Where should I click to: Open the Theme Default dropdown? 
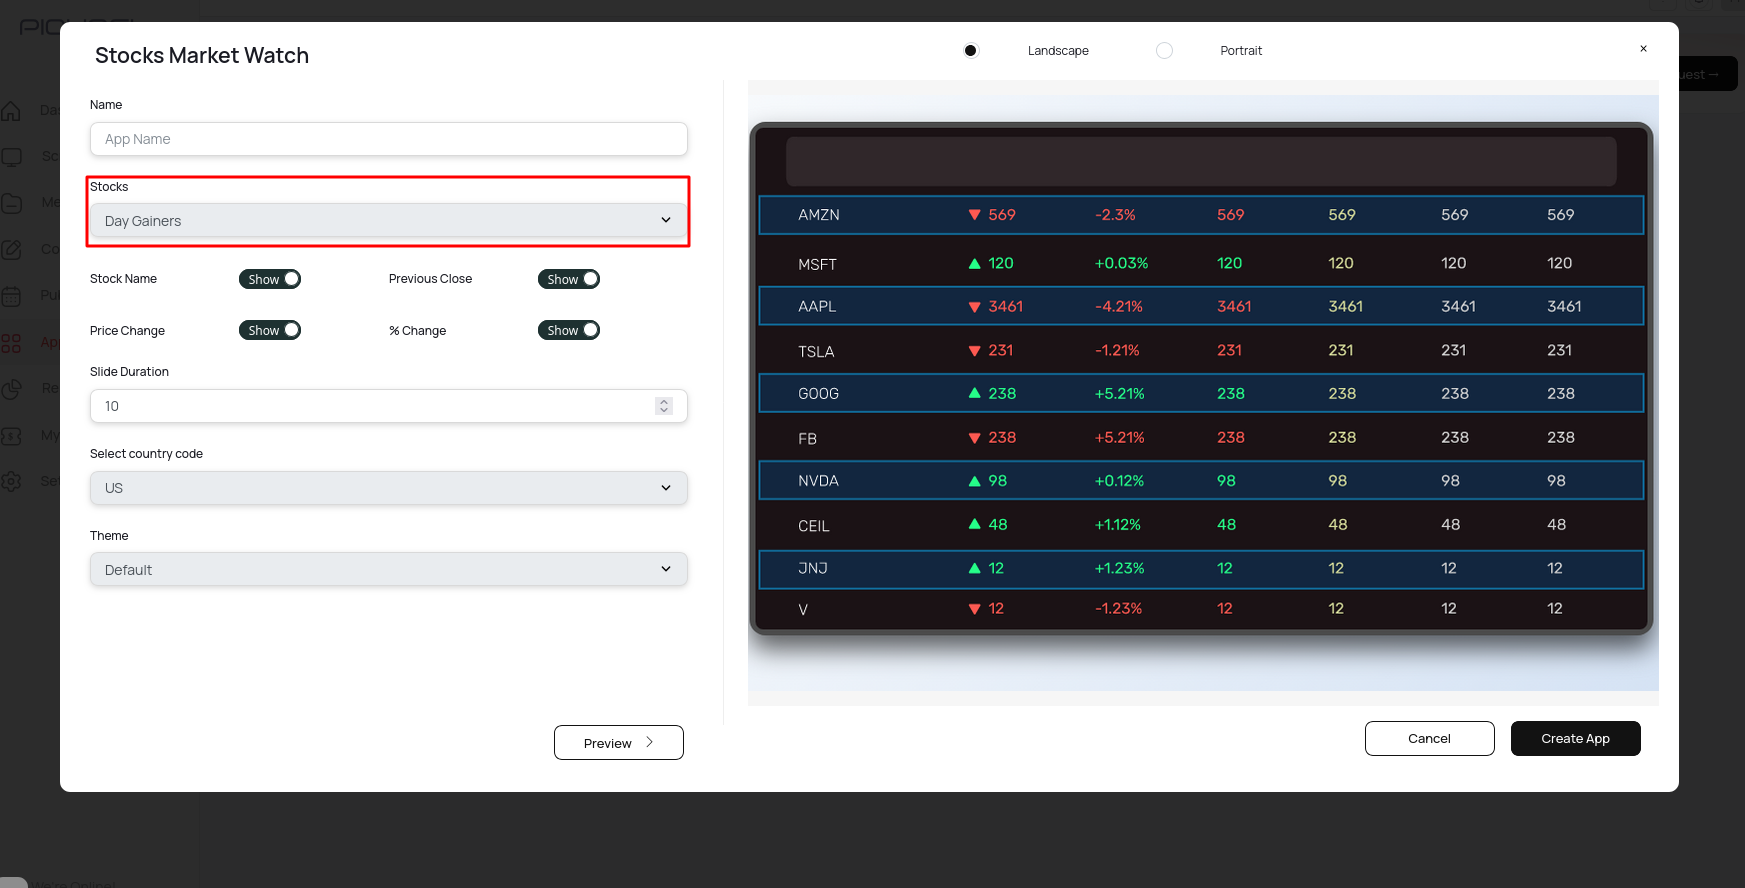[x=388, y=570]
